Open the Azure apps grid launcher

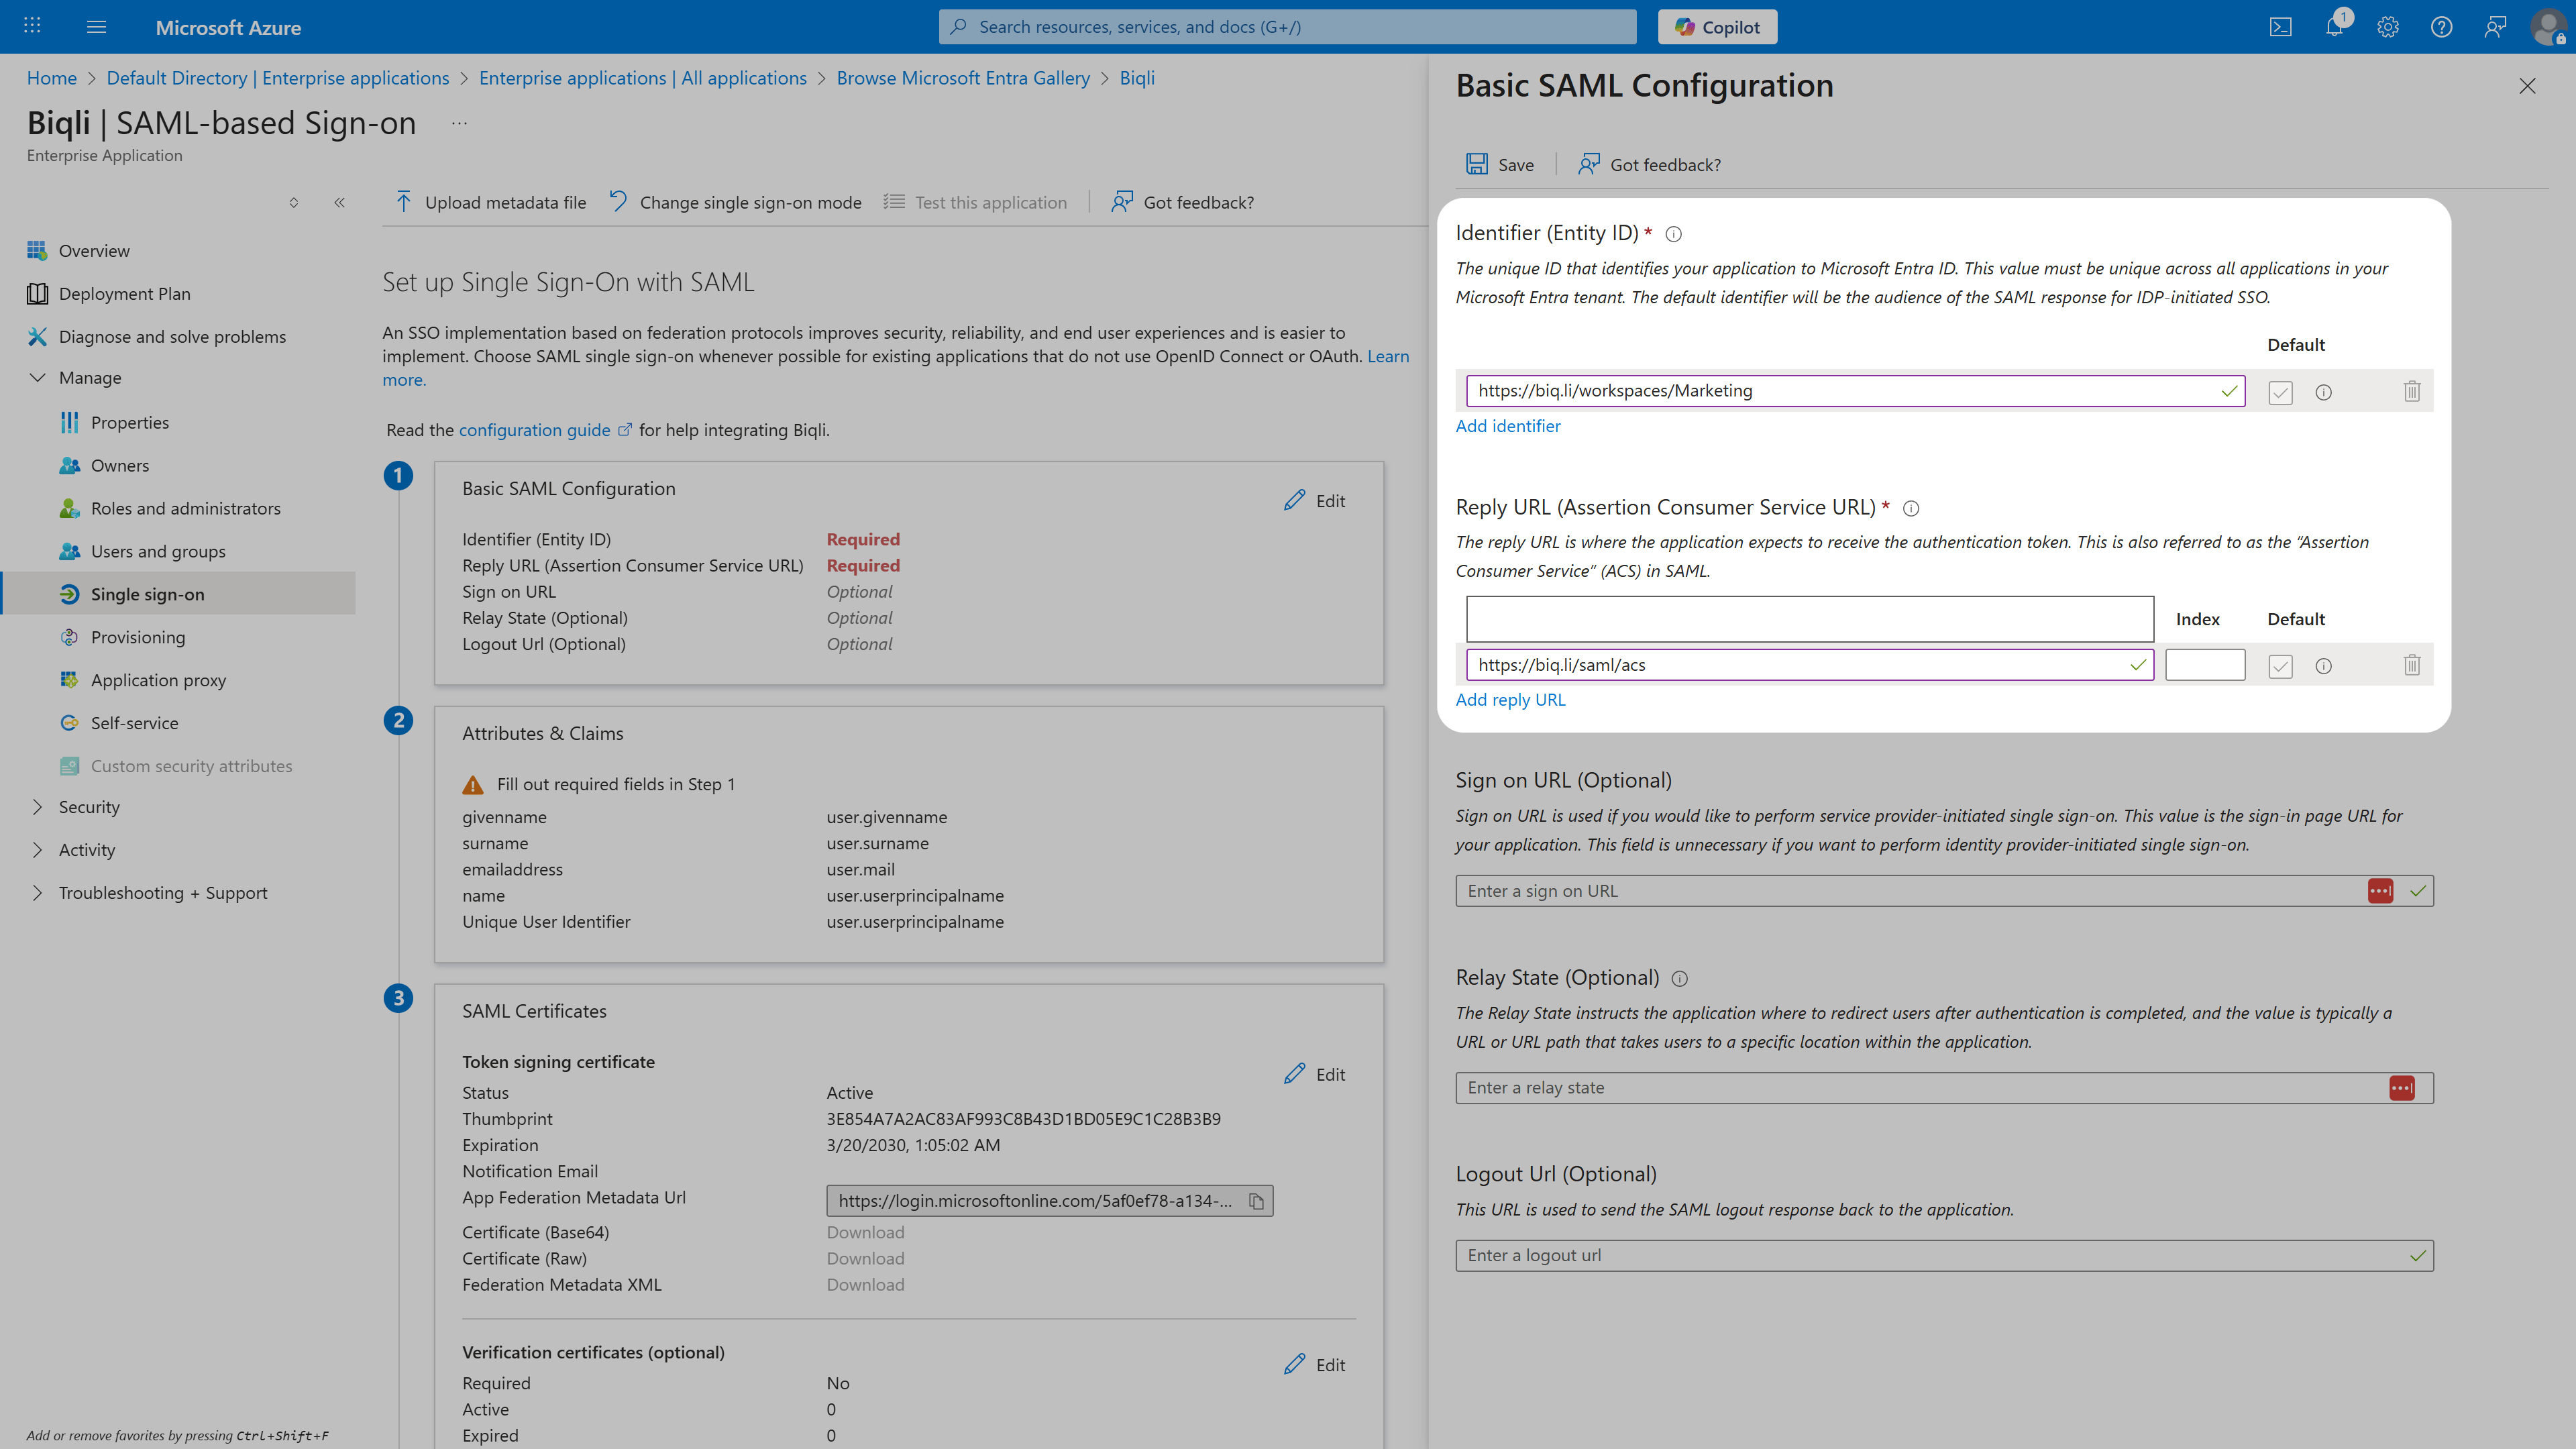click(32, 26)
